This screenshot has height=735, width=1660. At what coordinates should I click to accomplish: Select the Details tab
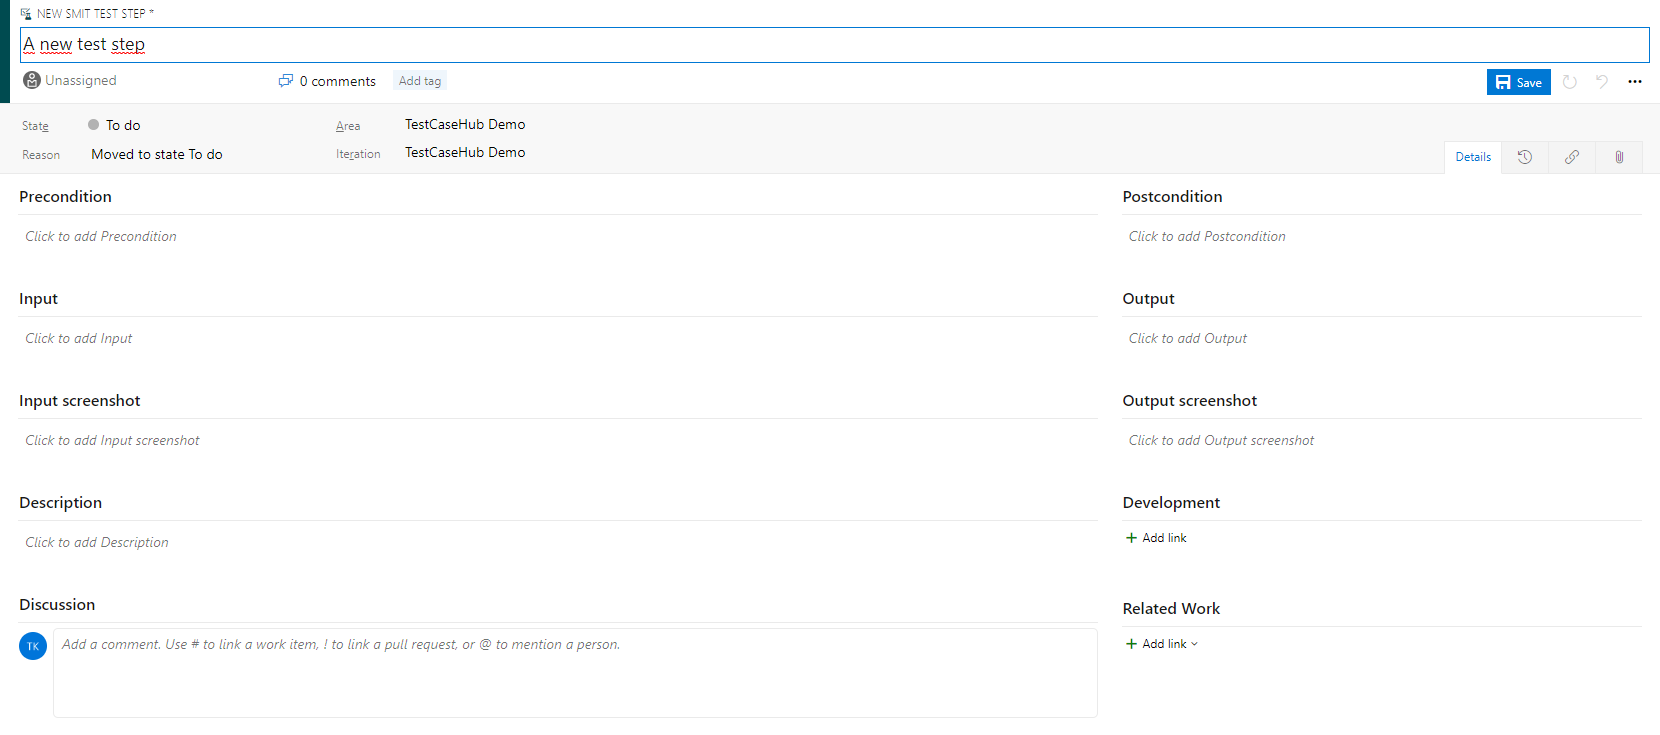[1473, 157]
